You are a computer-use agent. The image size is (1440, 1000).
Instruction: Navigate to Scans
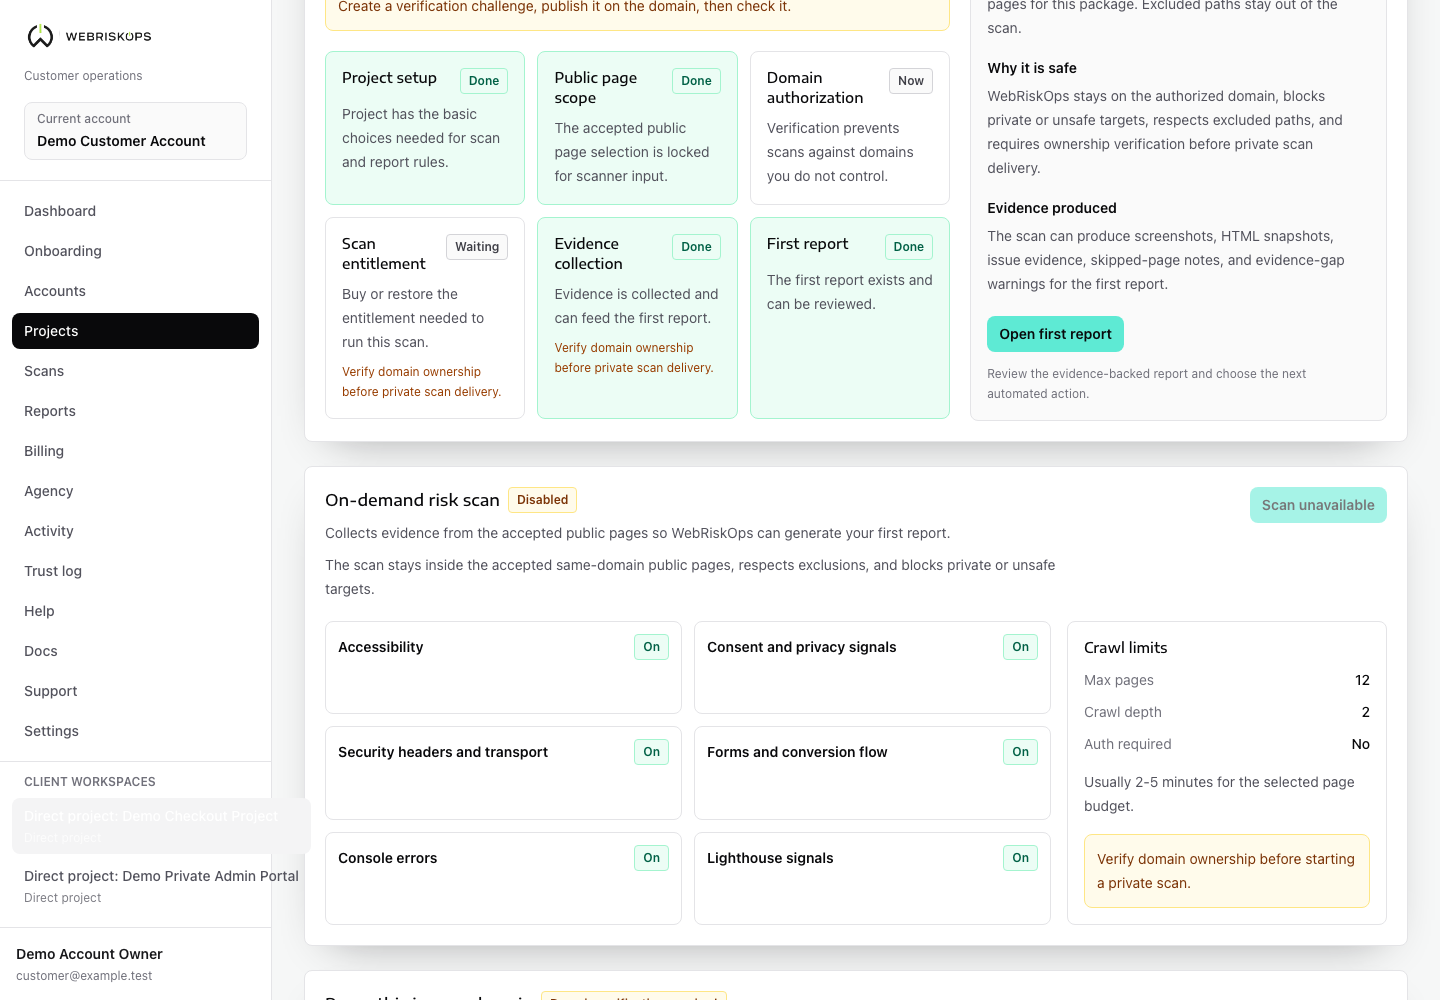click(x=135, y=371)
